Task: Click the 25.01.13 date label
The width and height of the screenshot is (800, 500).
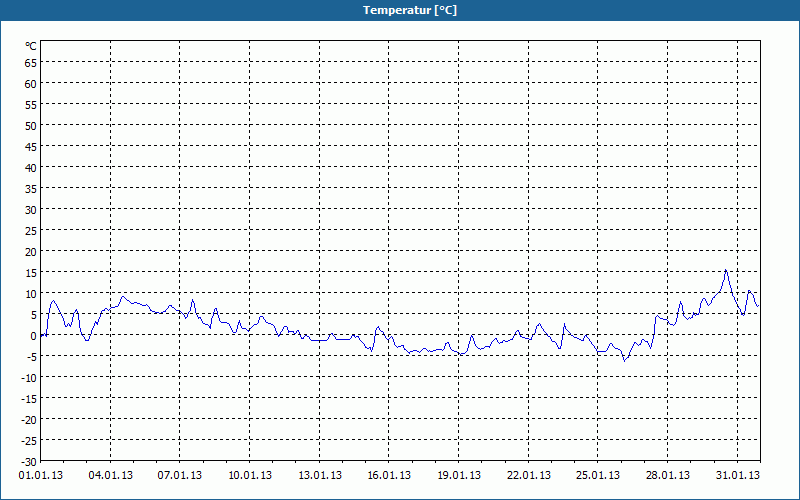Action: (x=598, y=475)
